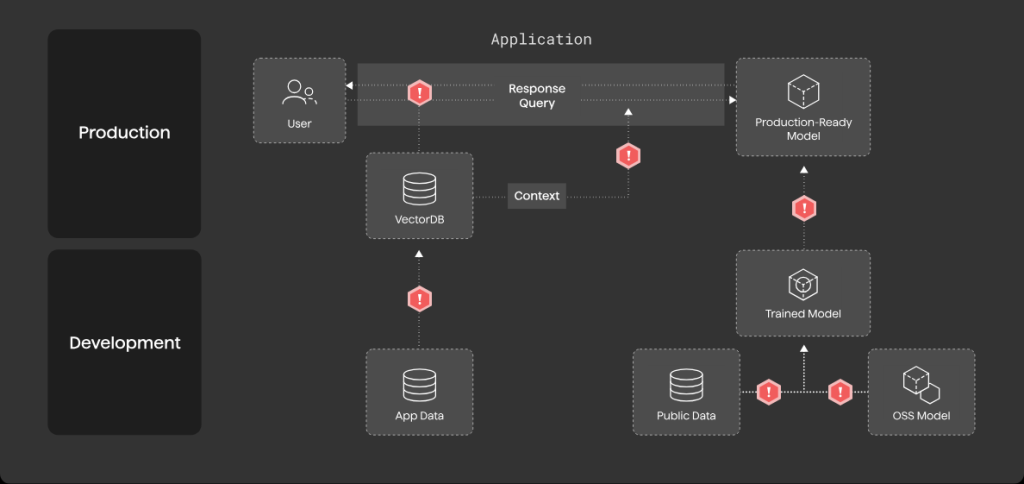This screenshot has width=1024, height=484.
Task: Click the Context label box
Action: pos(537,196)
